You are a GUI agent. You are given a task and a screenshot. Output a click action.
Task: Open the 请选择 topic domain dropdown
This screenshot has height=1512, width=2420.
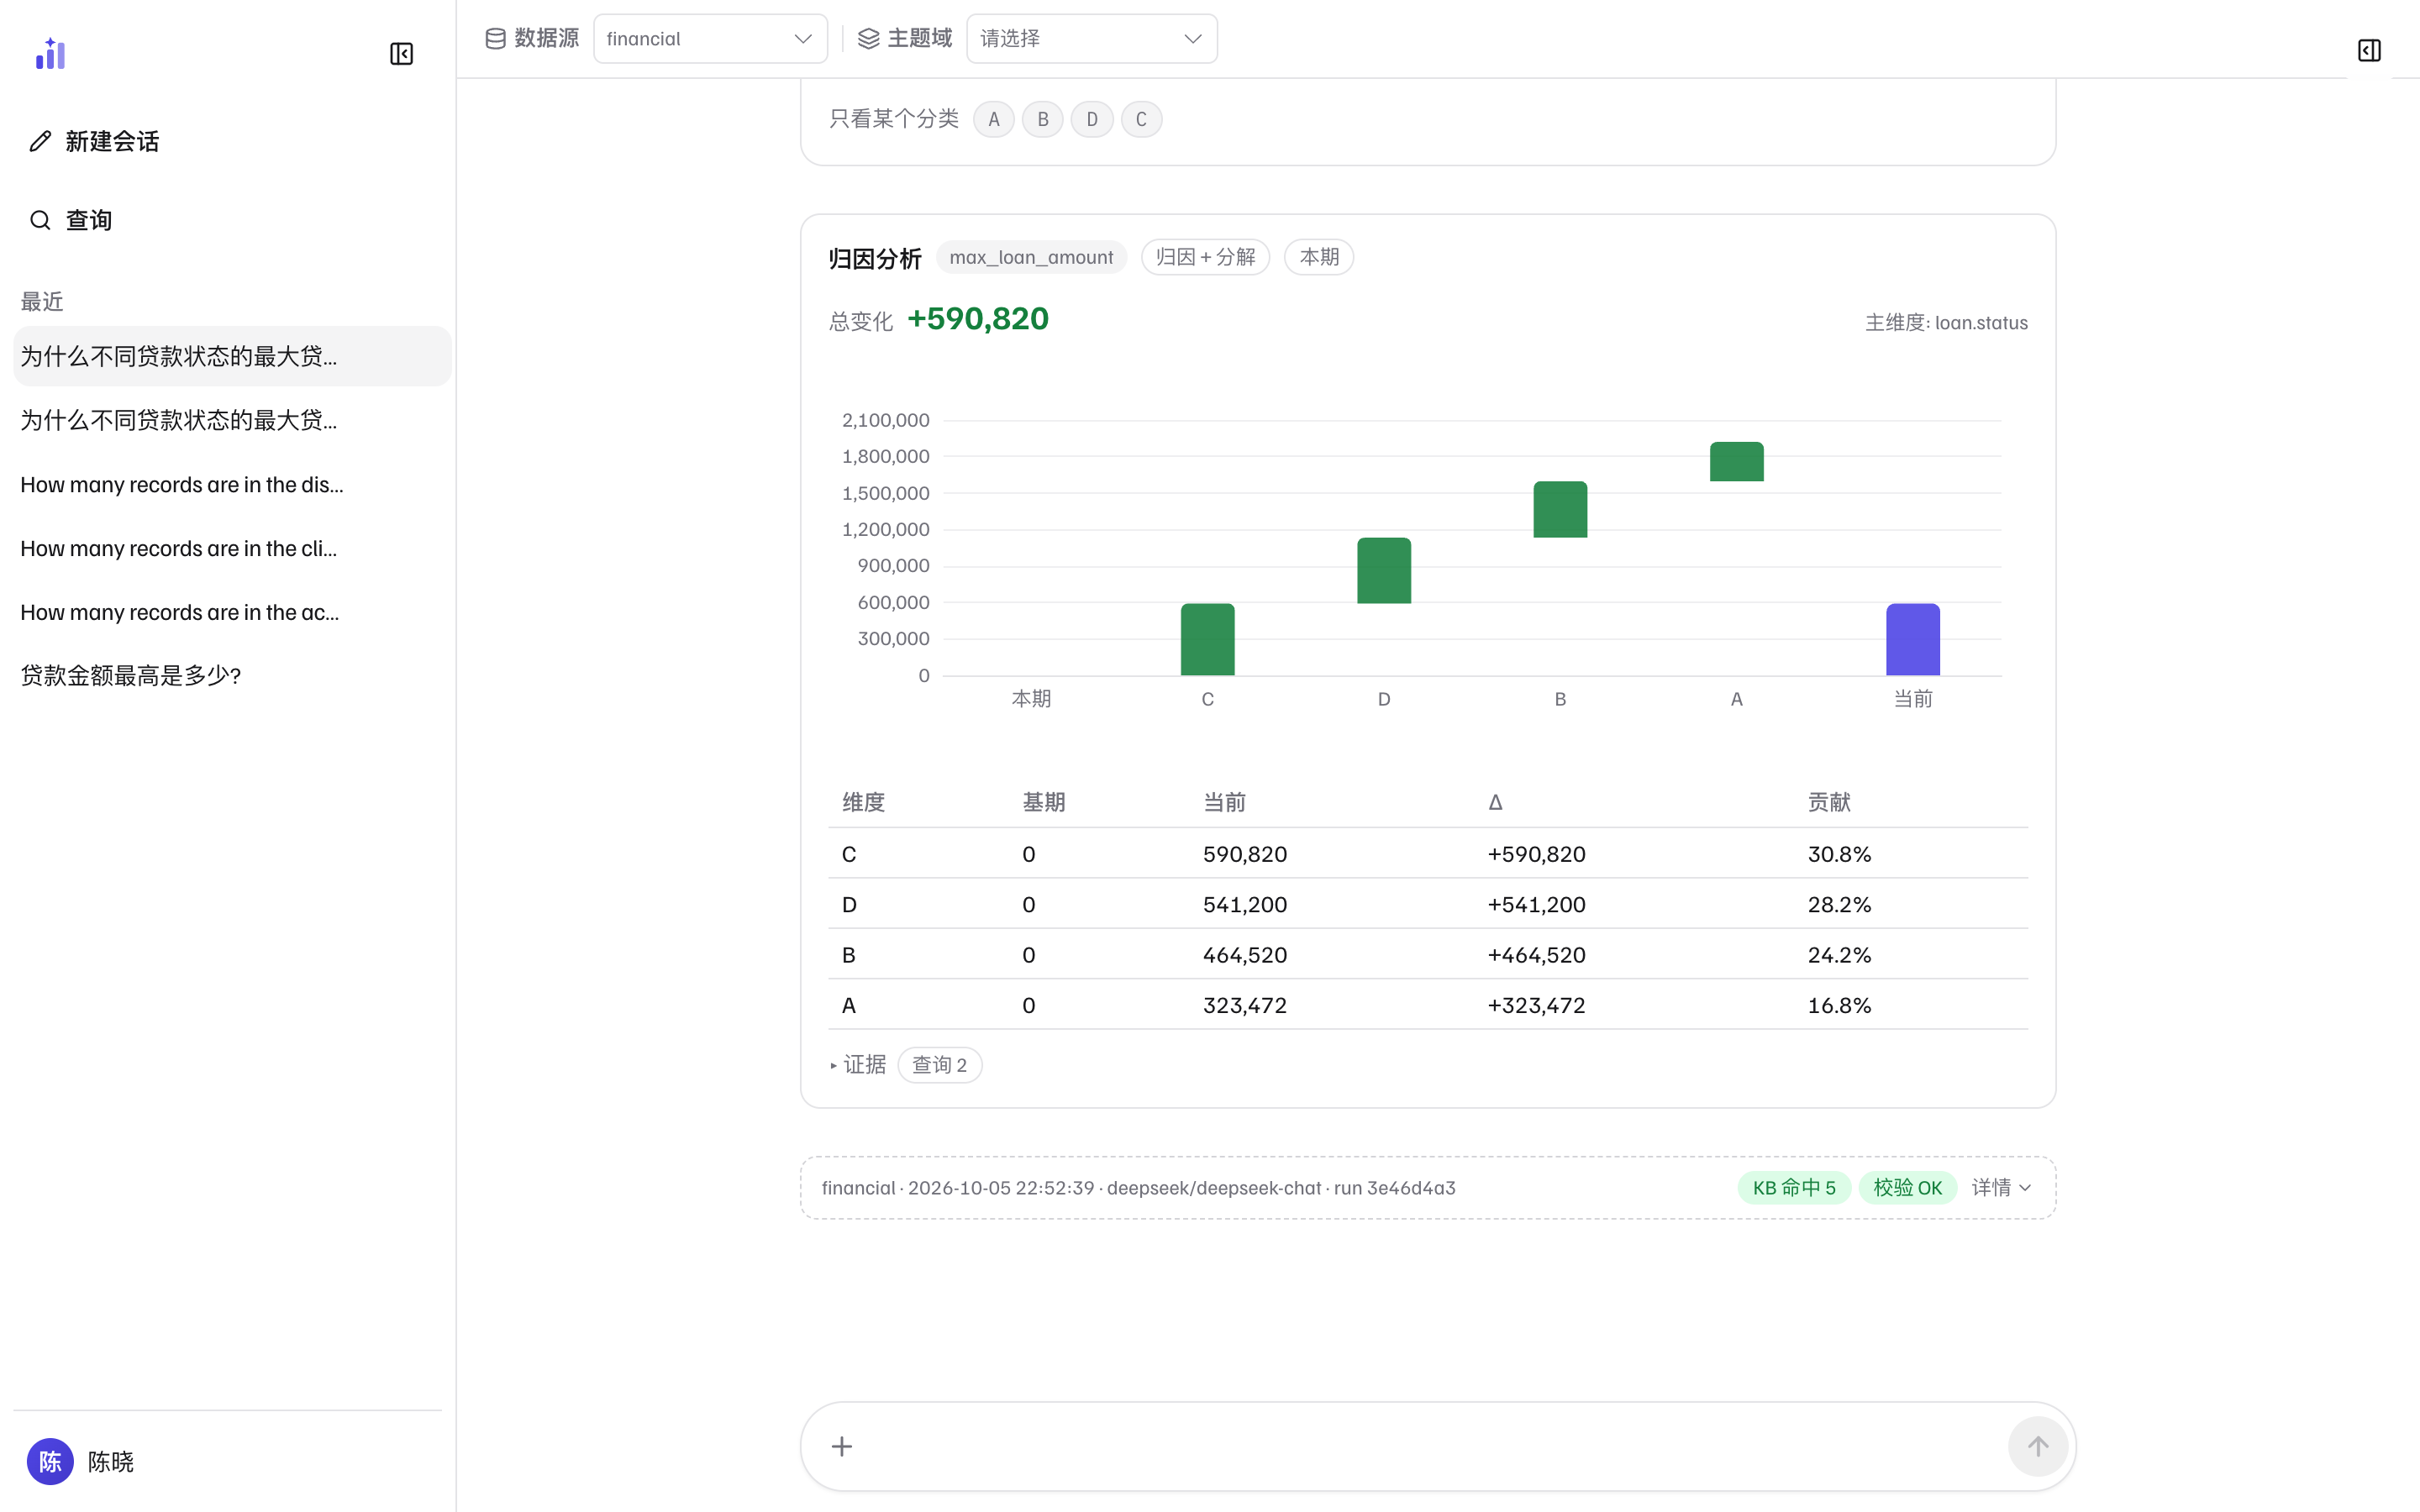[1092, 38]
